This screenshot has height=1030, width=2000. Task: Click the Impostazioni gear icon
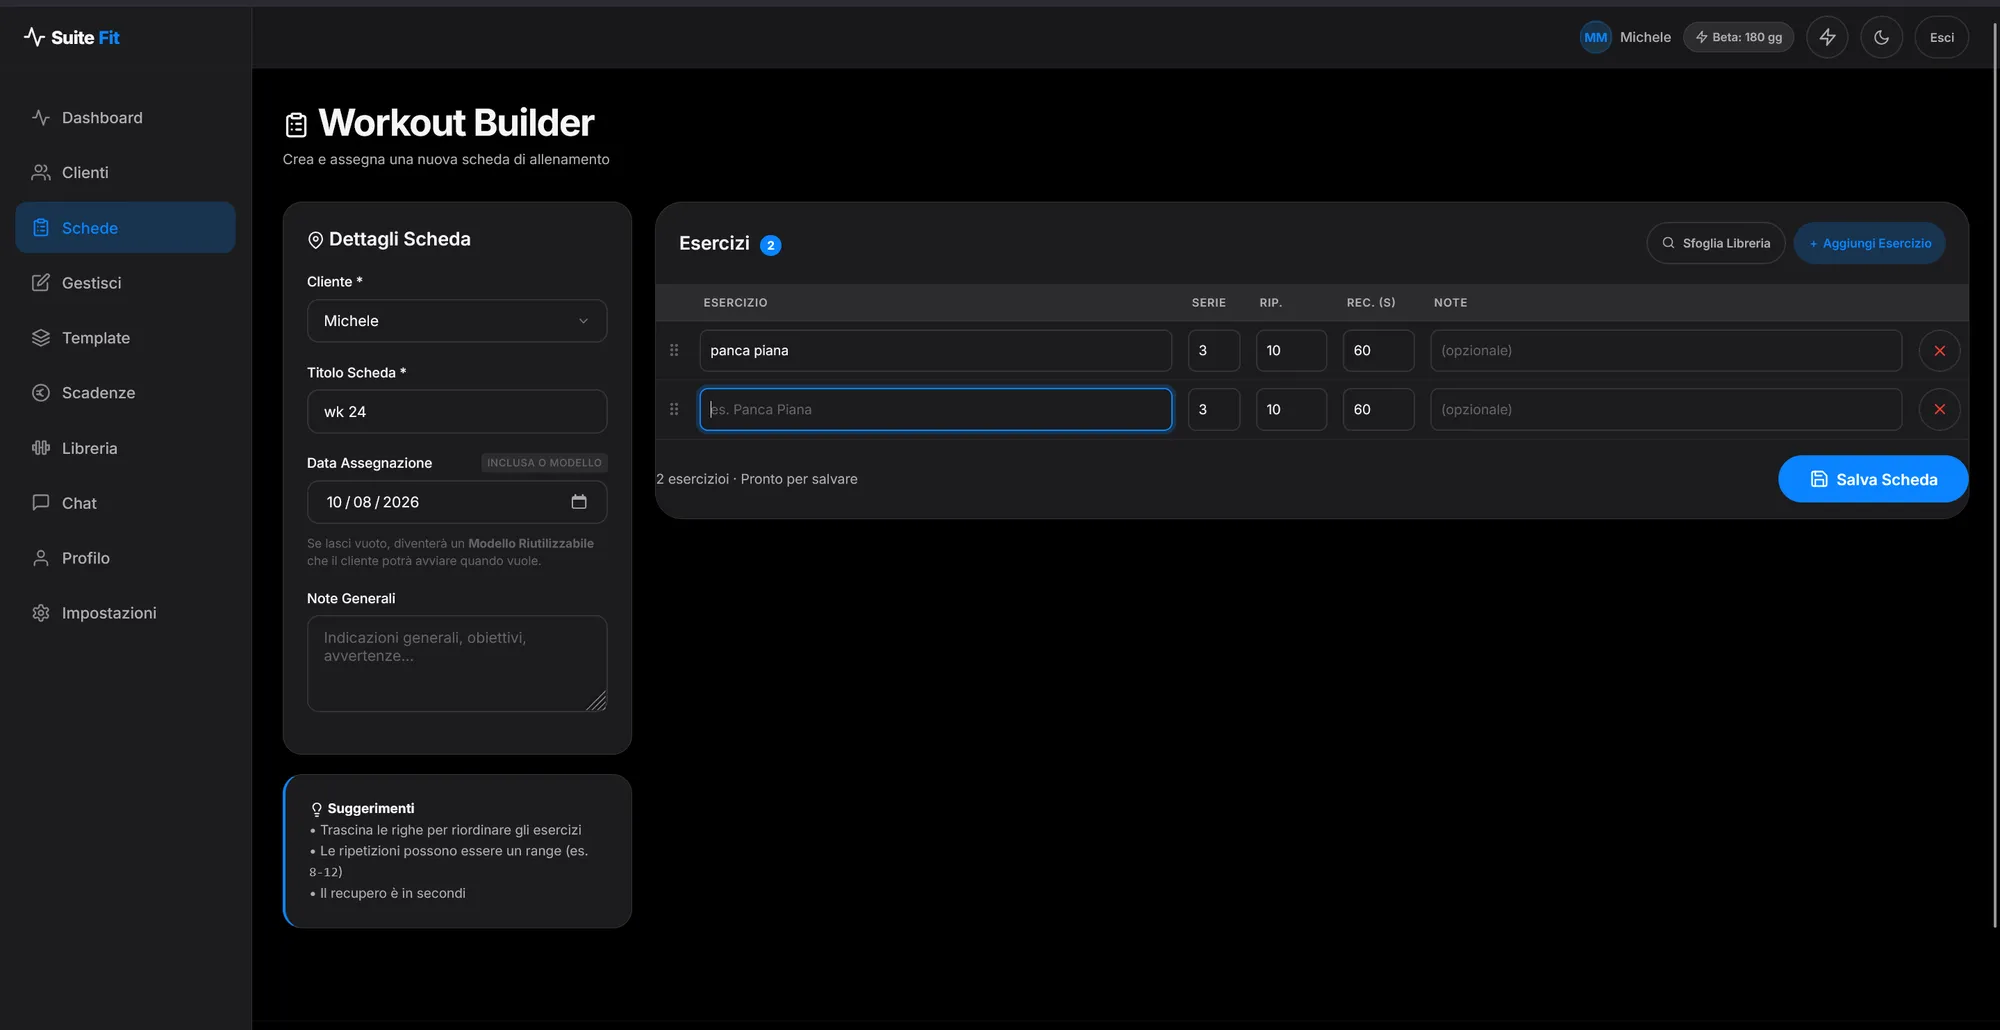click(40, 613)
